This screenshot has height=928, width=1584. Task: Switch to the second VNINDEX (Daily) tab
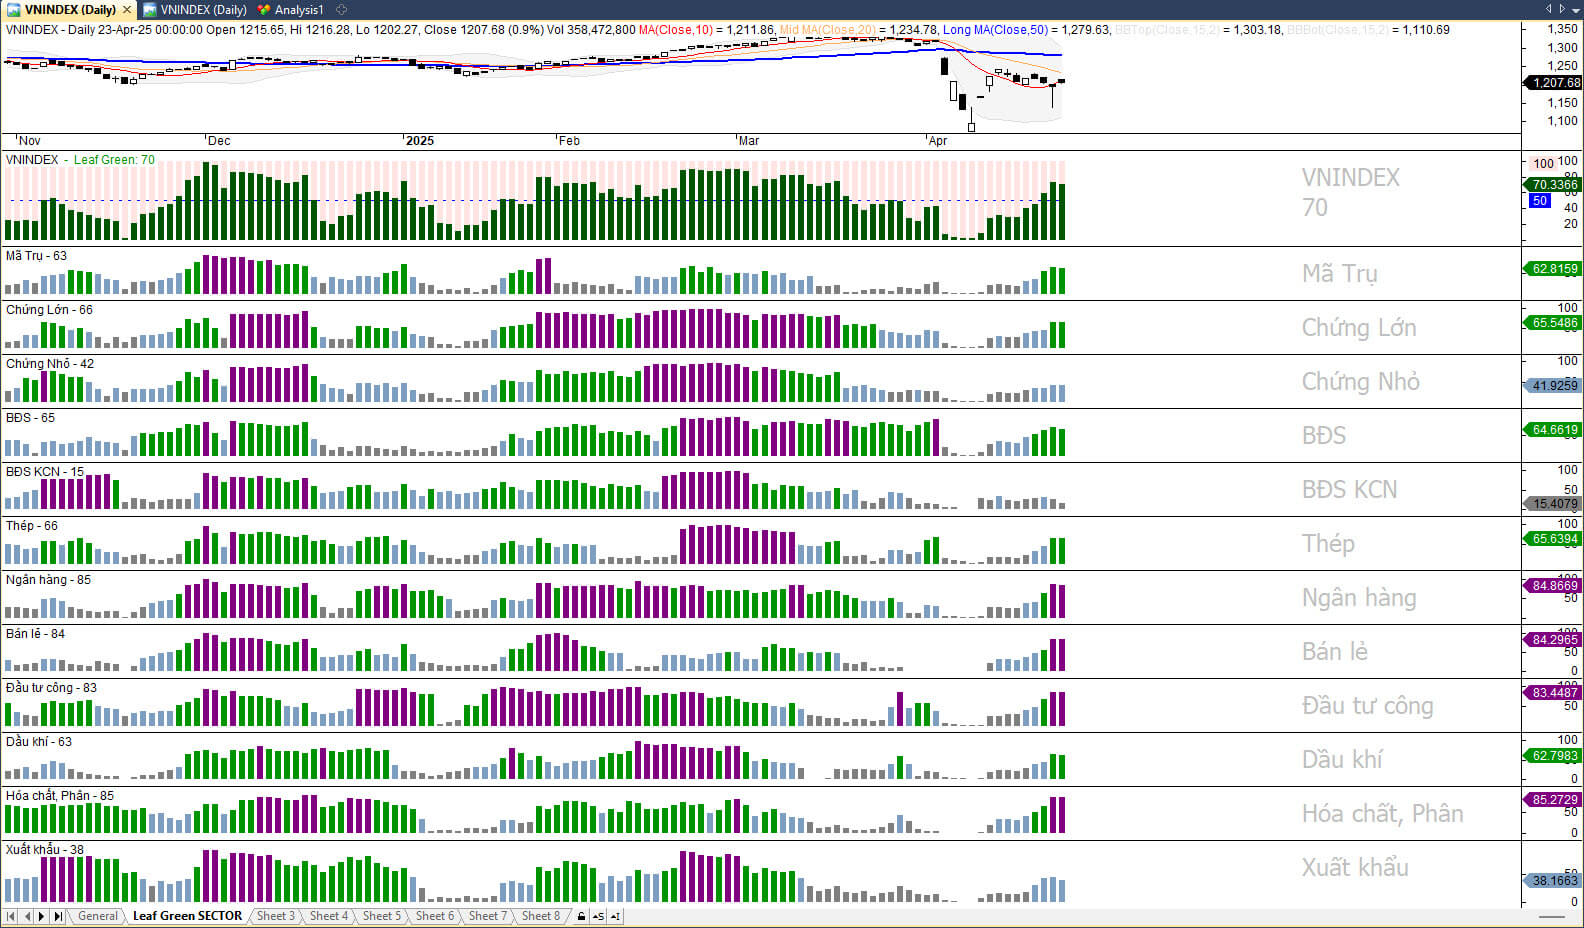(196, 10)
